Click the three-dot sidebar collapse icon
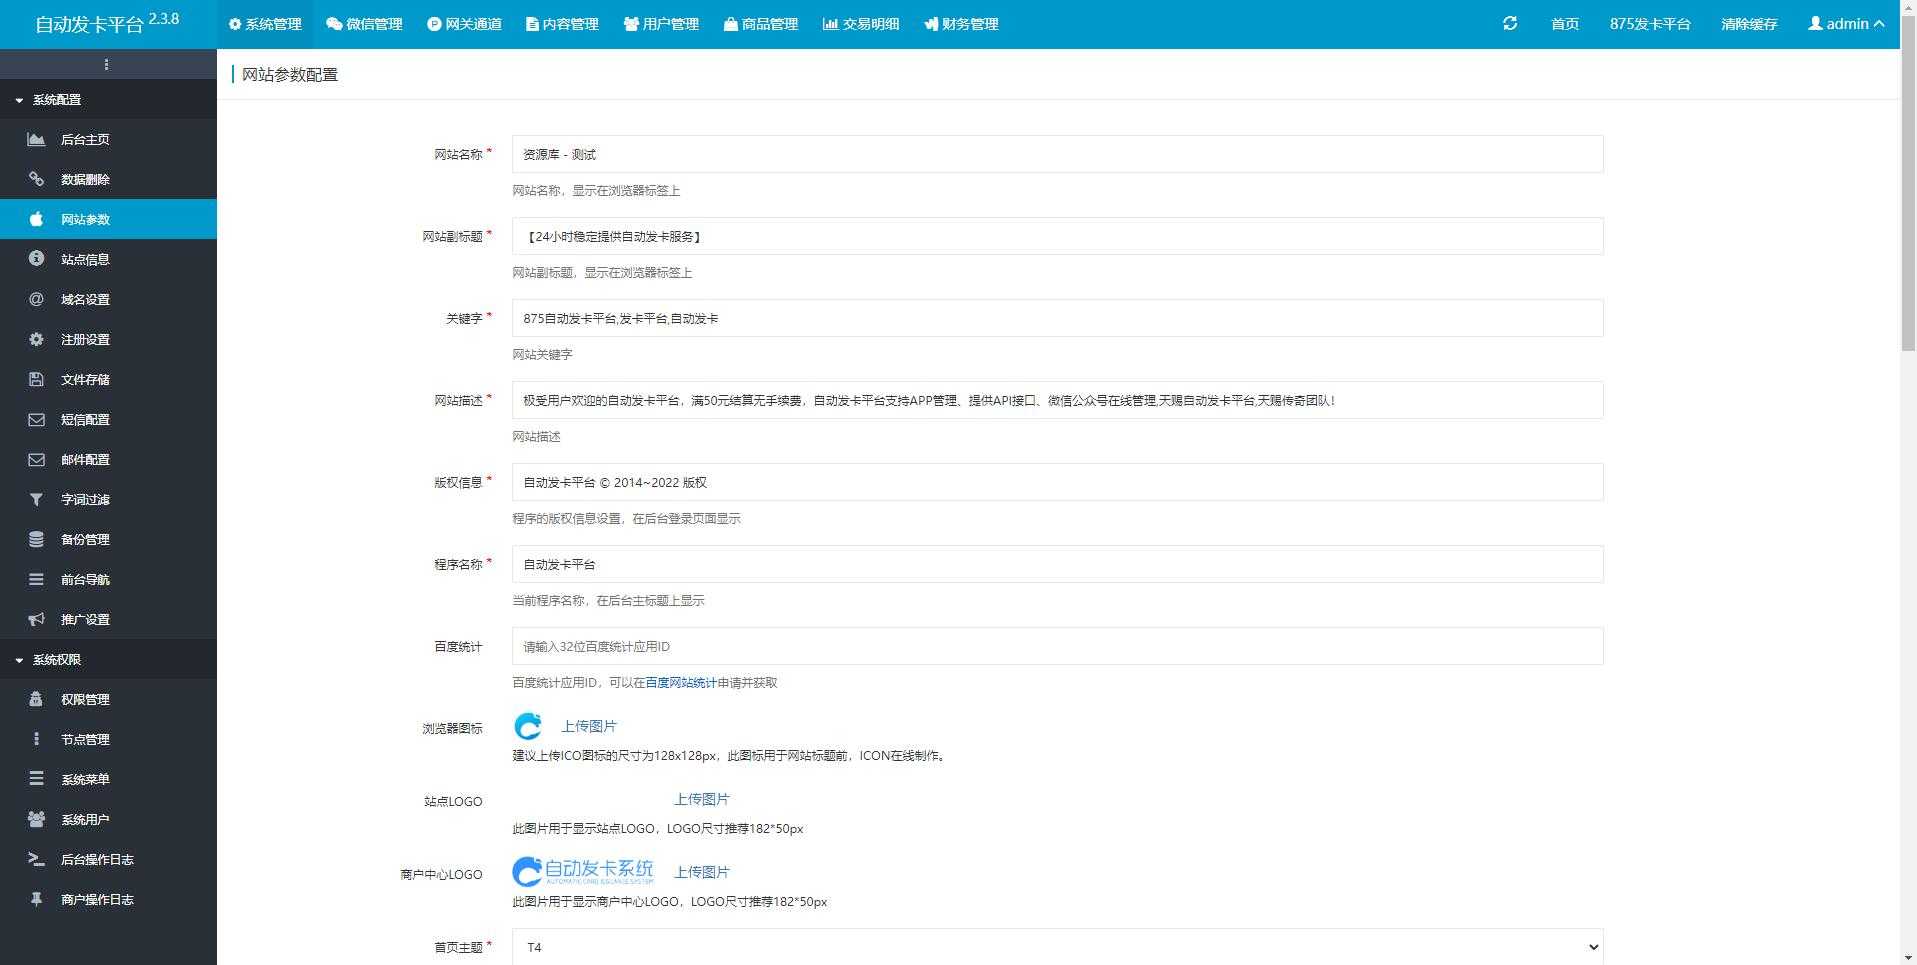 coord(106,64)
